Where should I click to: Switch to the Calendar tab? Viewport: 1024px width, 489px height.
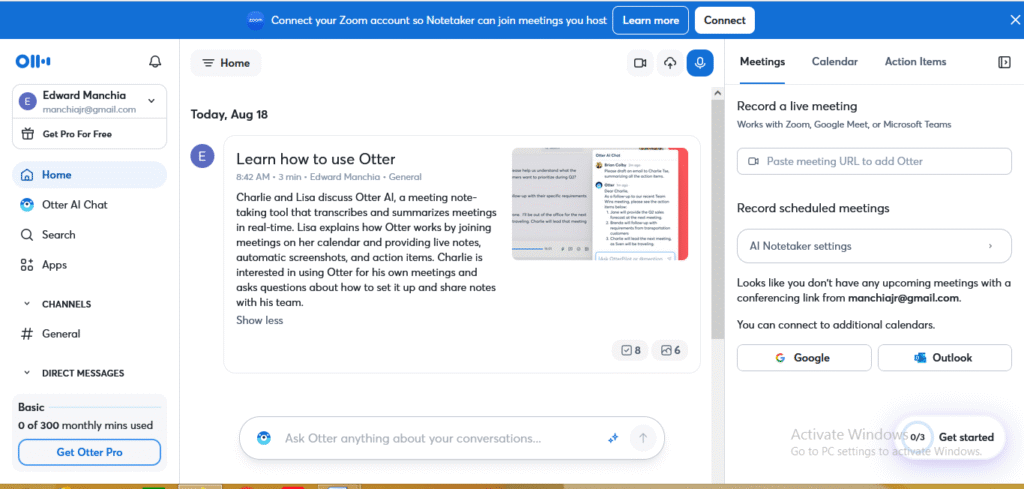click(835, 61)
